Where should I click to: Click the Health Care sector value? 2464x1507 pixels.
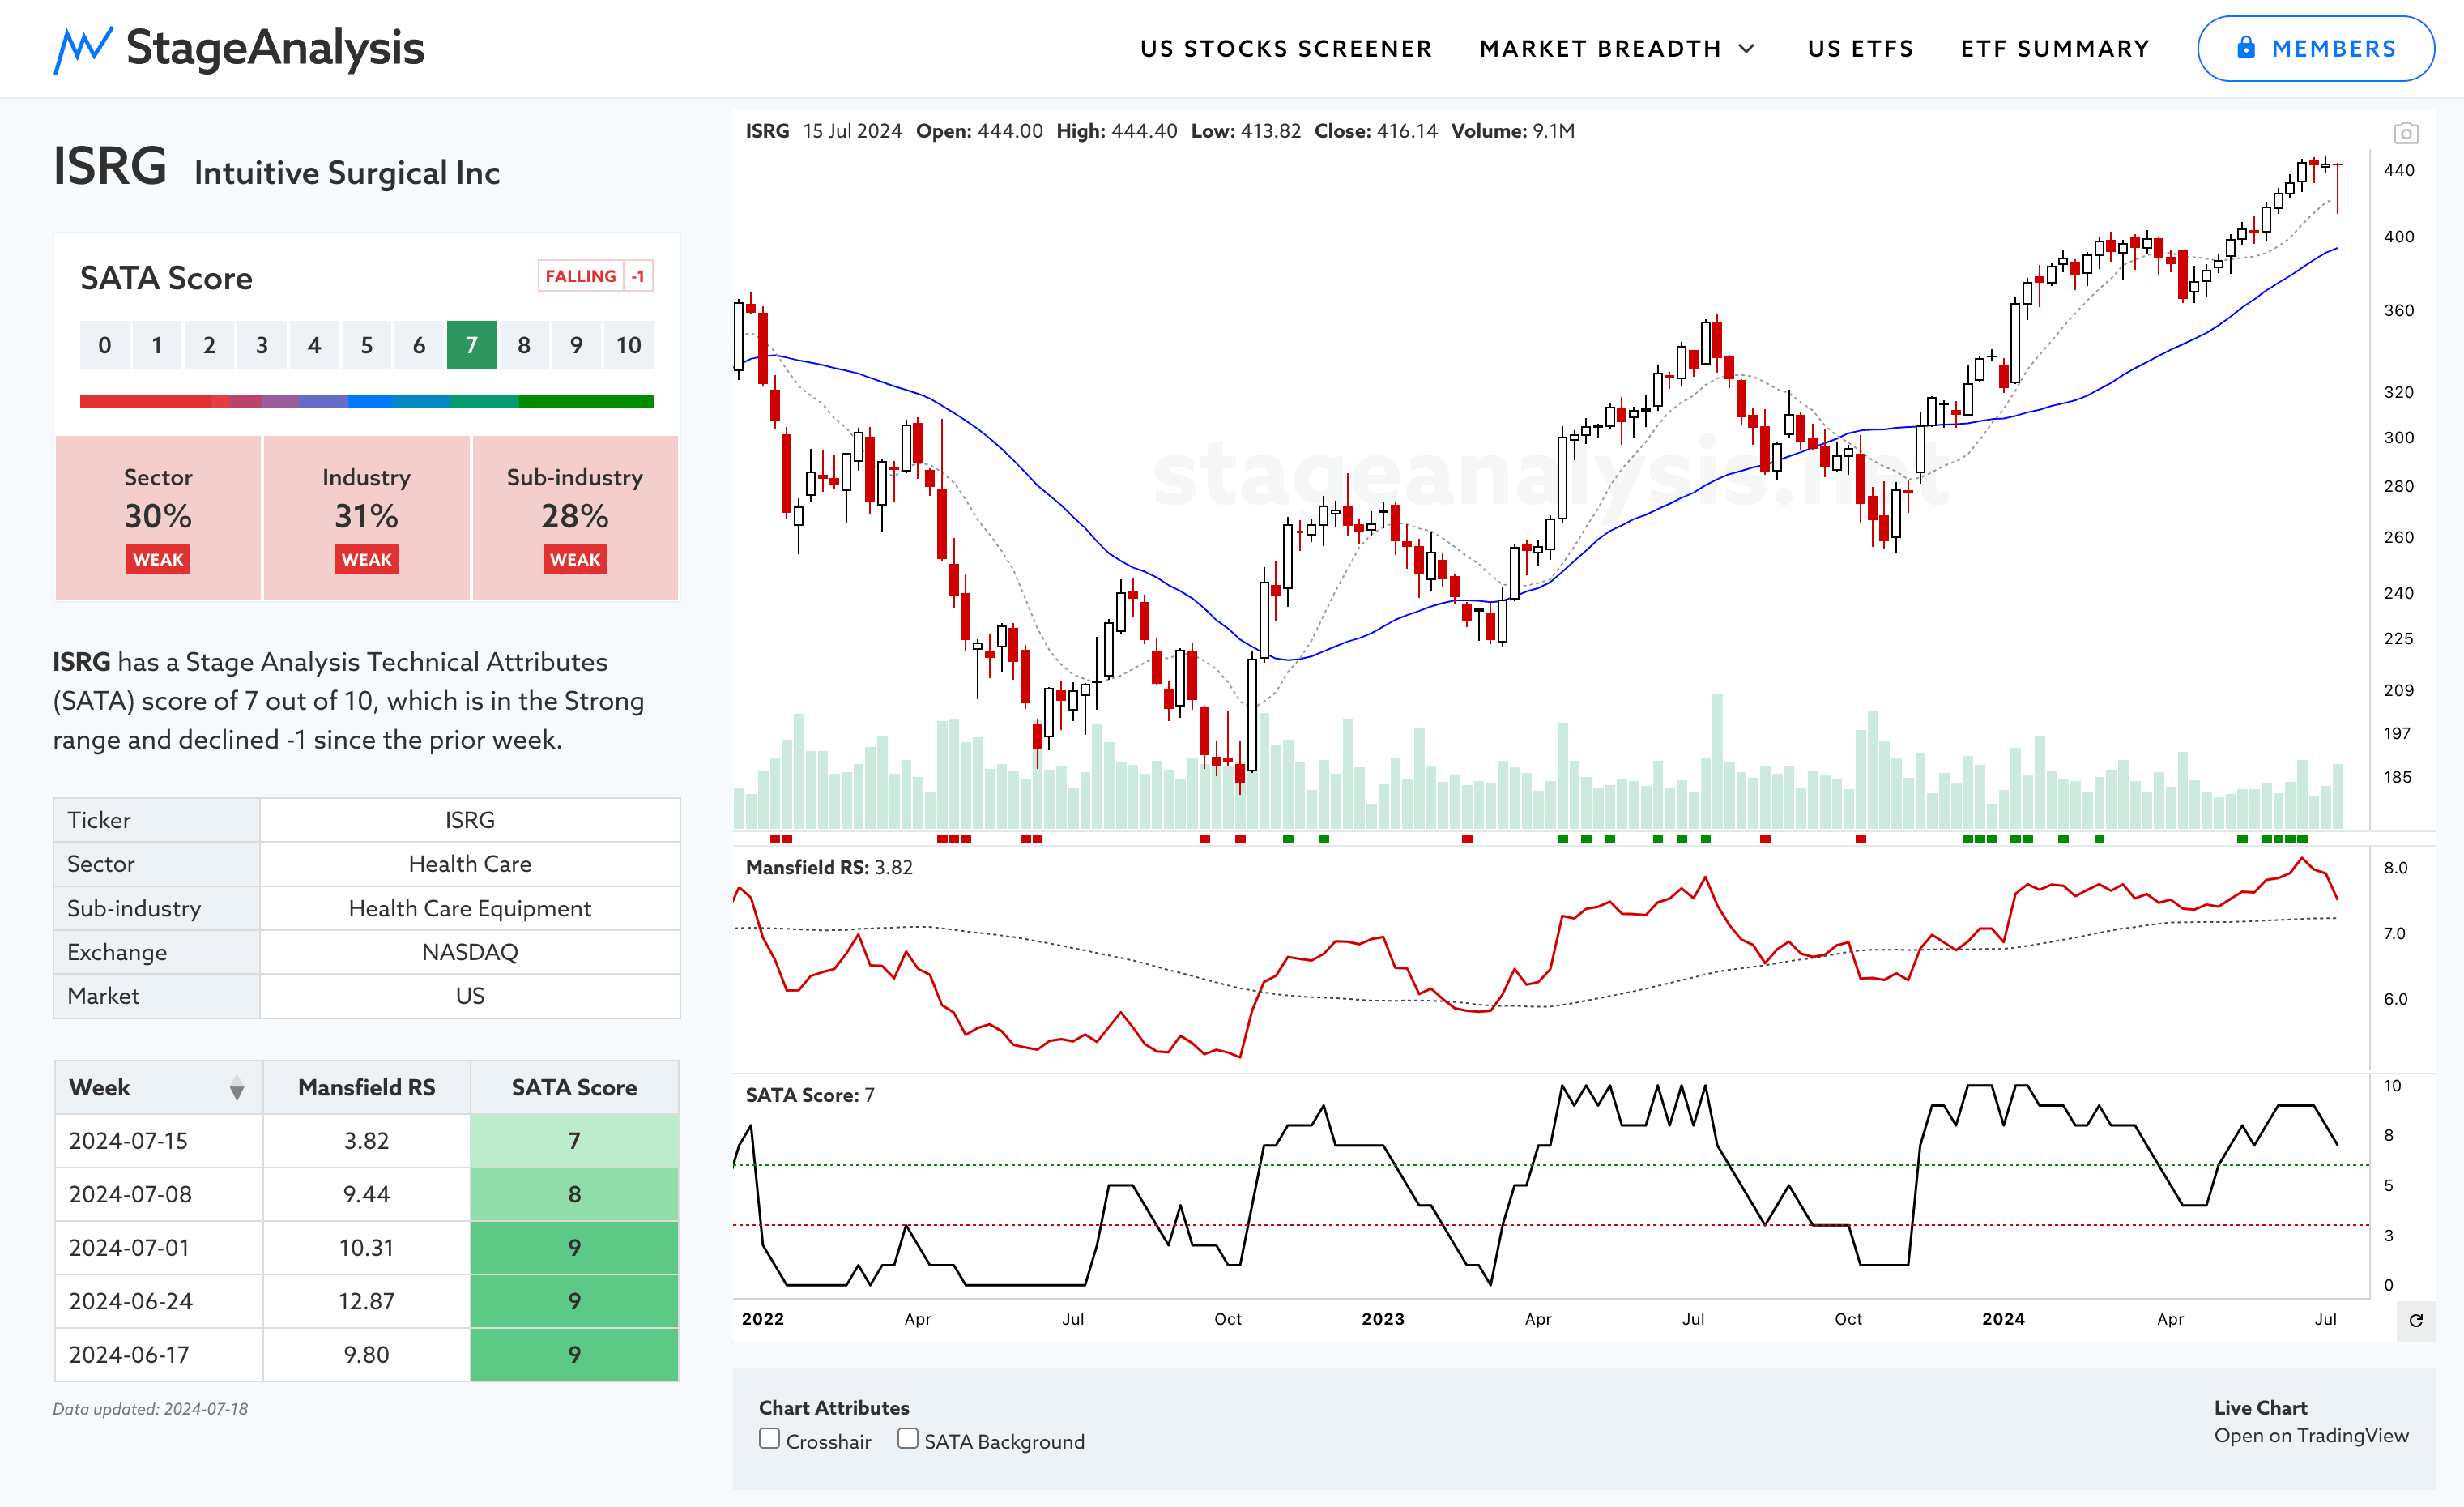tap(470, 864)
